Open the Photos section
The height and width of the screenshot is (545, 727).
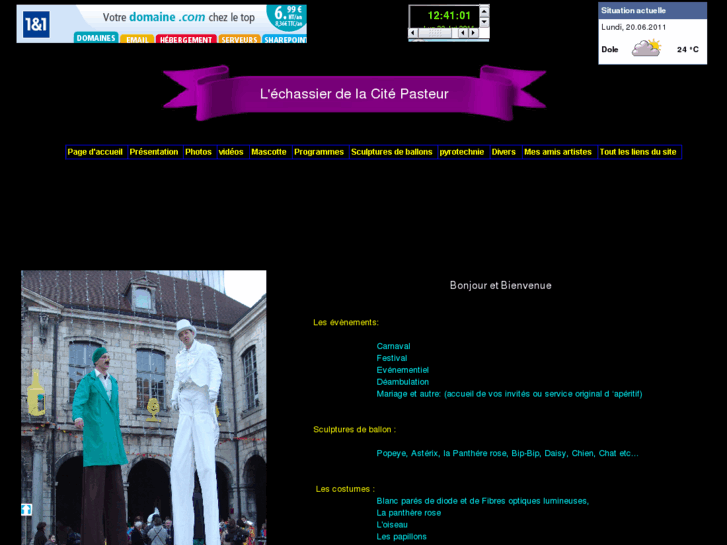200,152
